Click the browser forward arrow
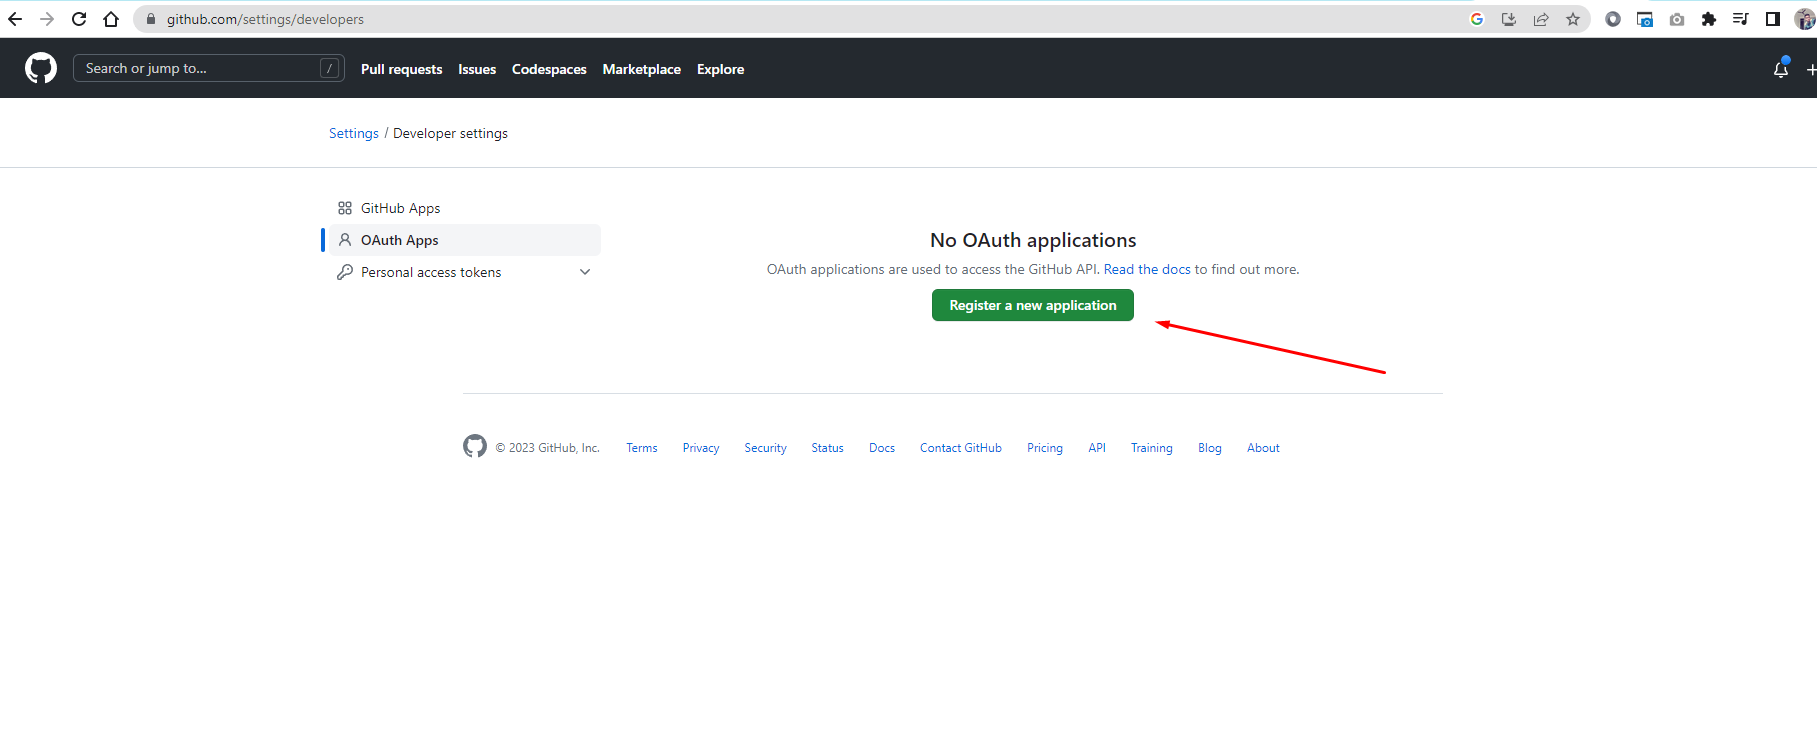The width and height of the screenshot is (1817, 745). point(47,19)
